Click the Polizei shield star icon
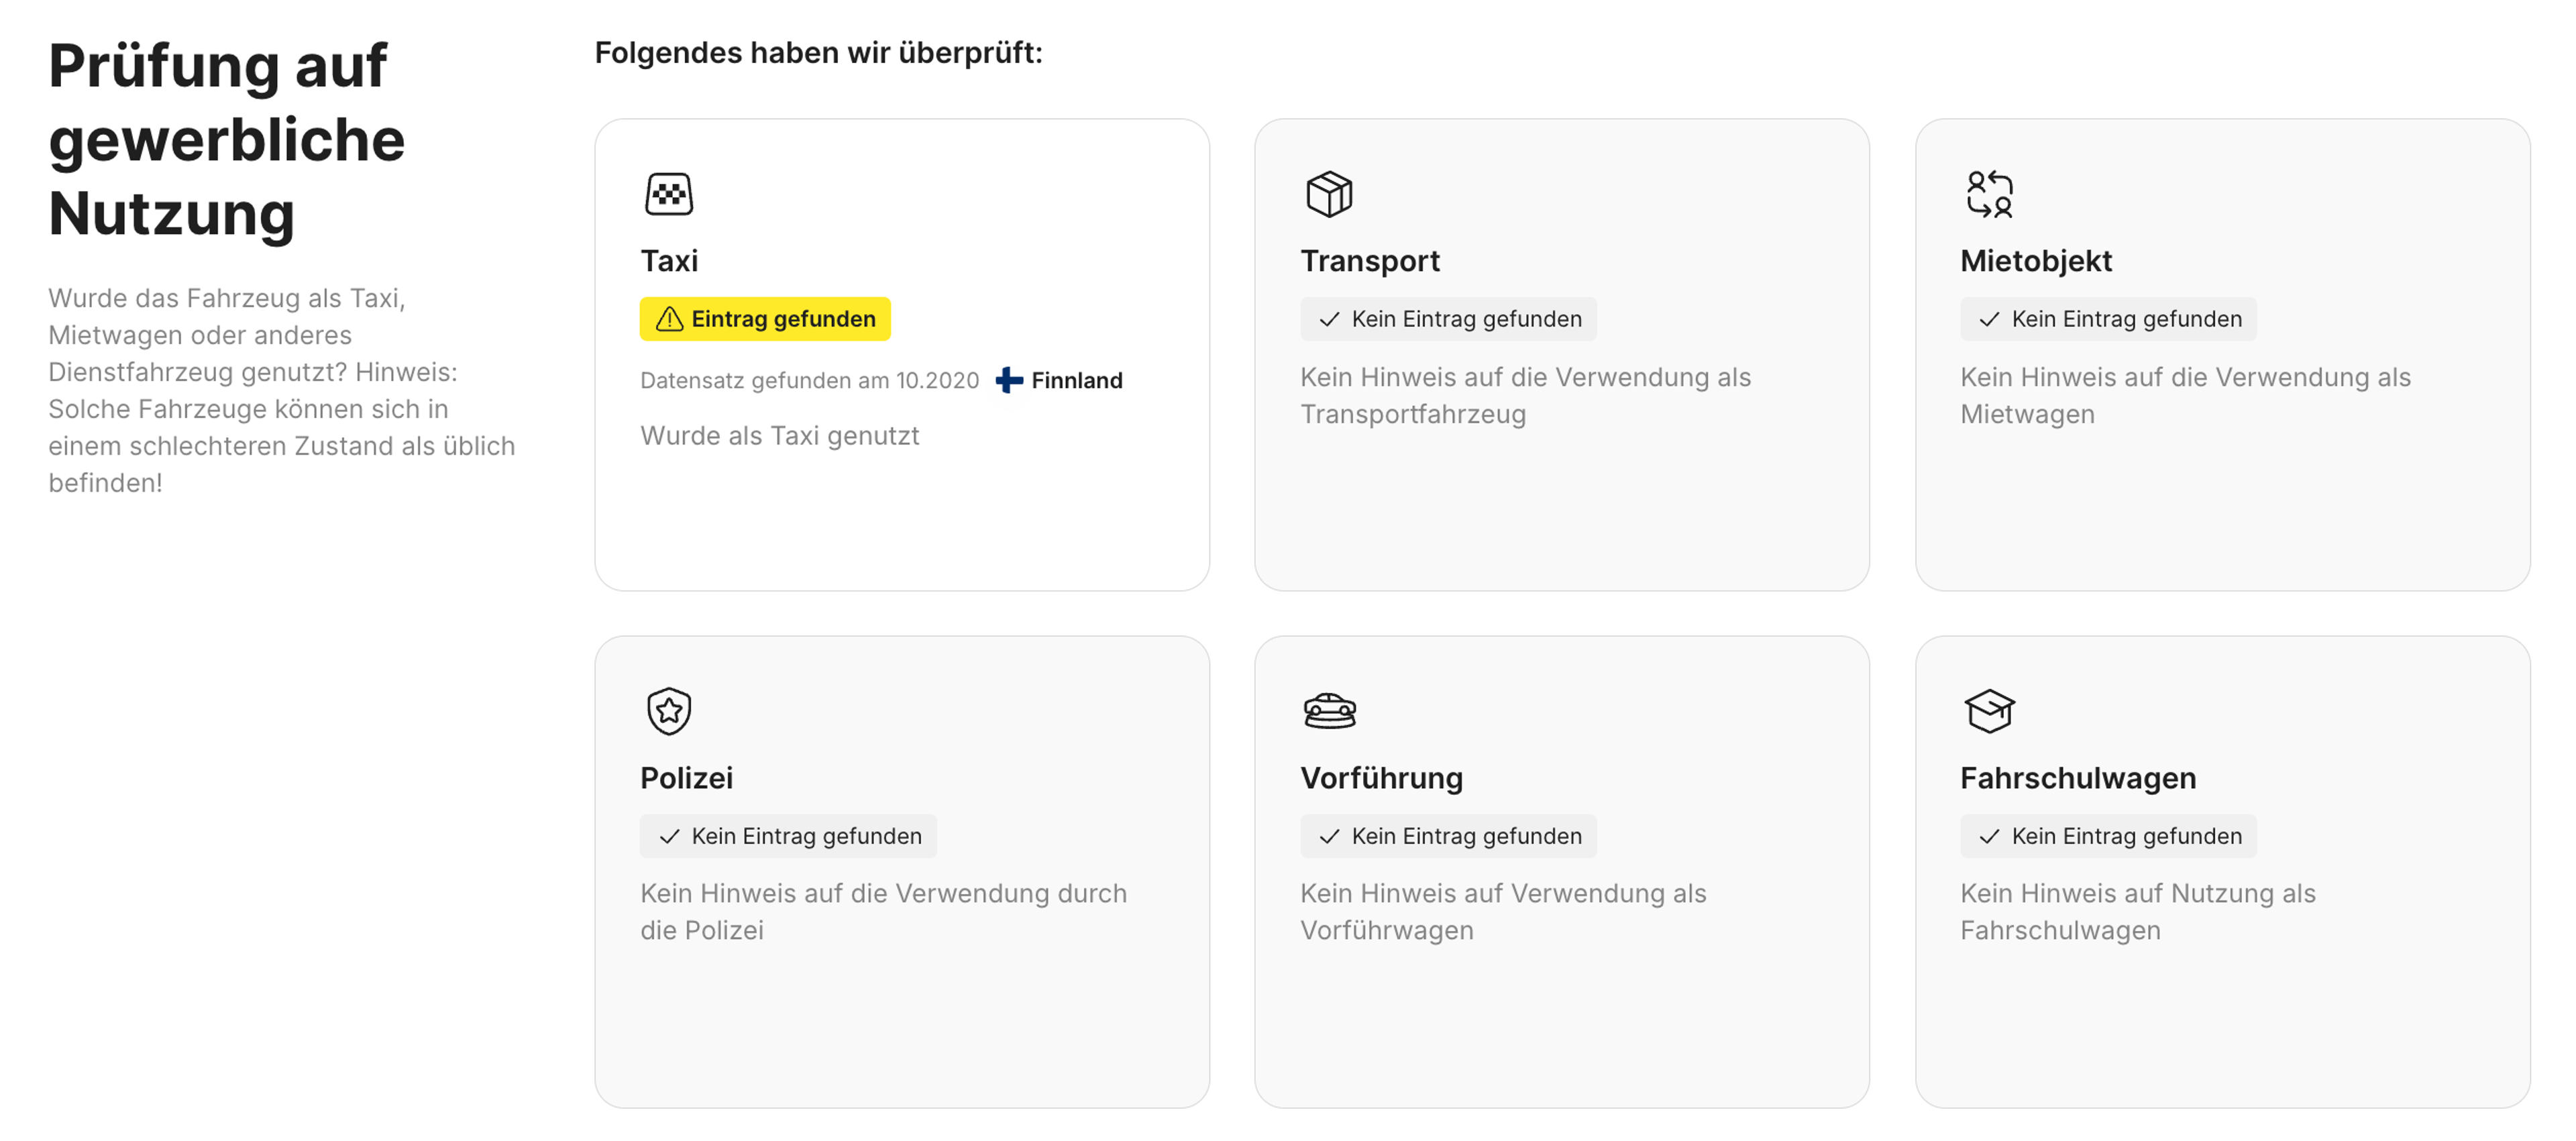The width and height of the screenshot is (2576, 1141). tap(668, 711)
